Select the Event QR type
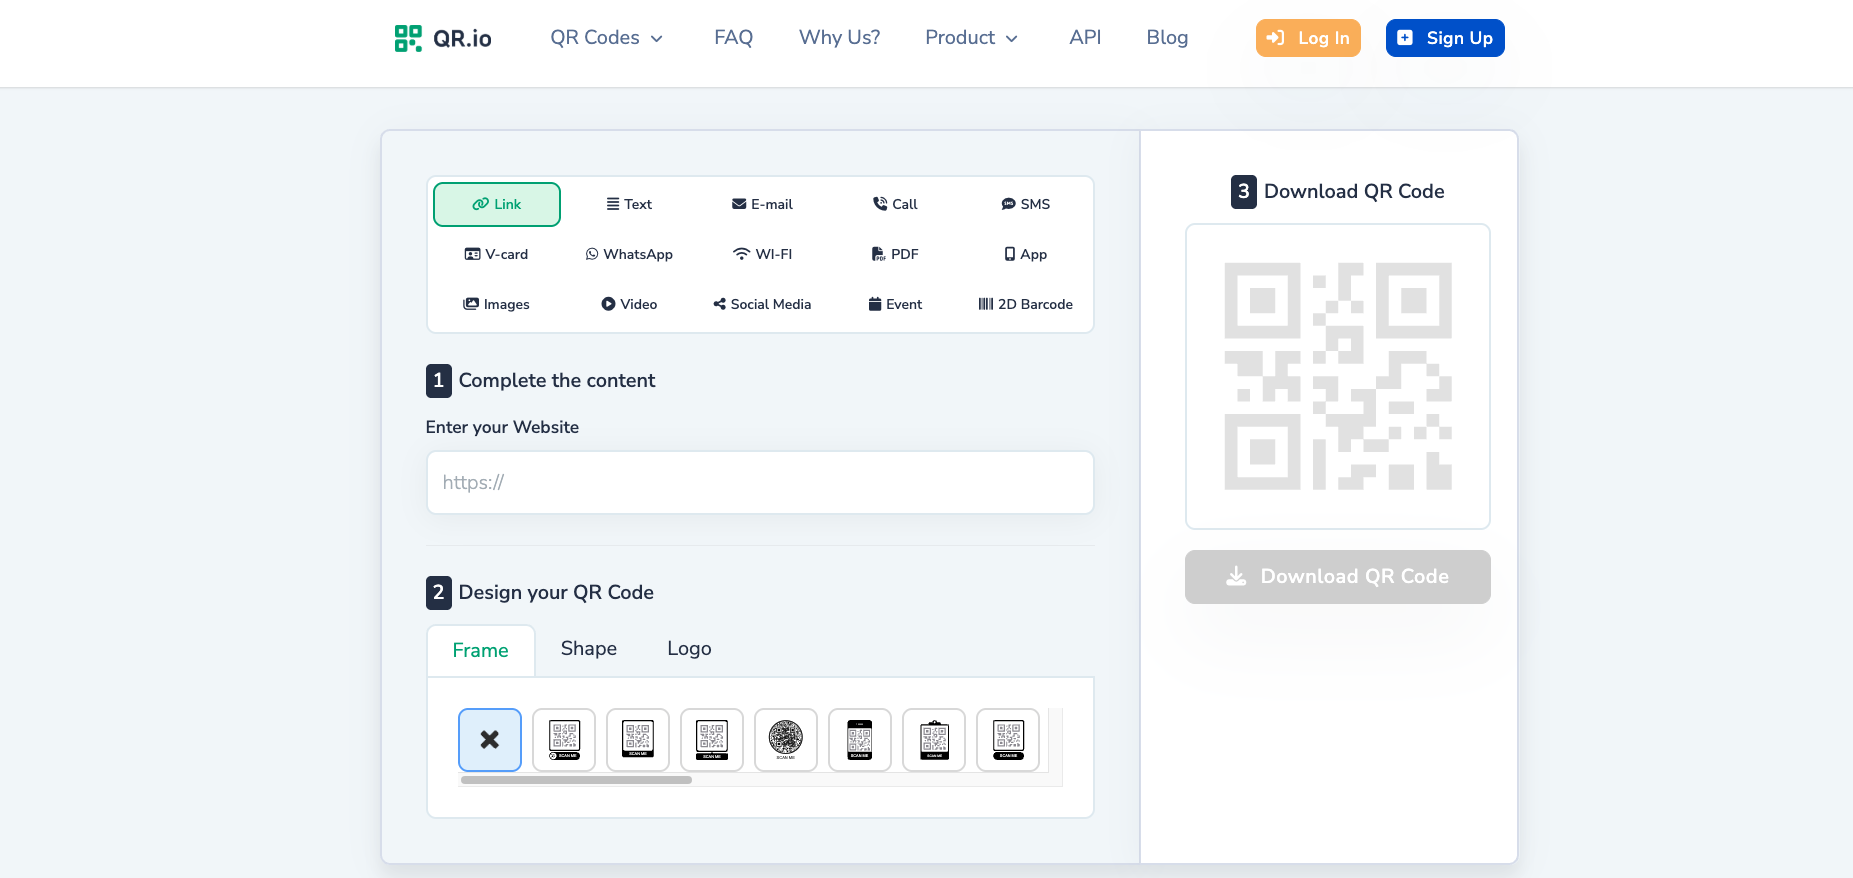 click(x=894, y=304)
